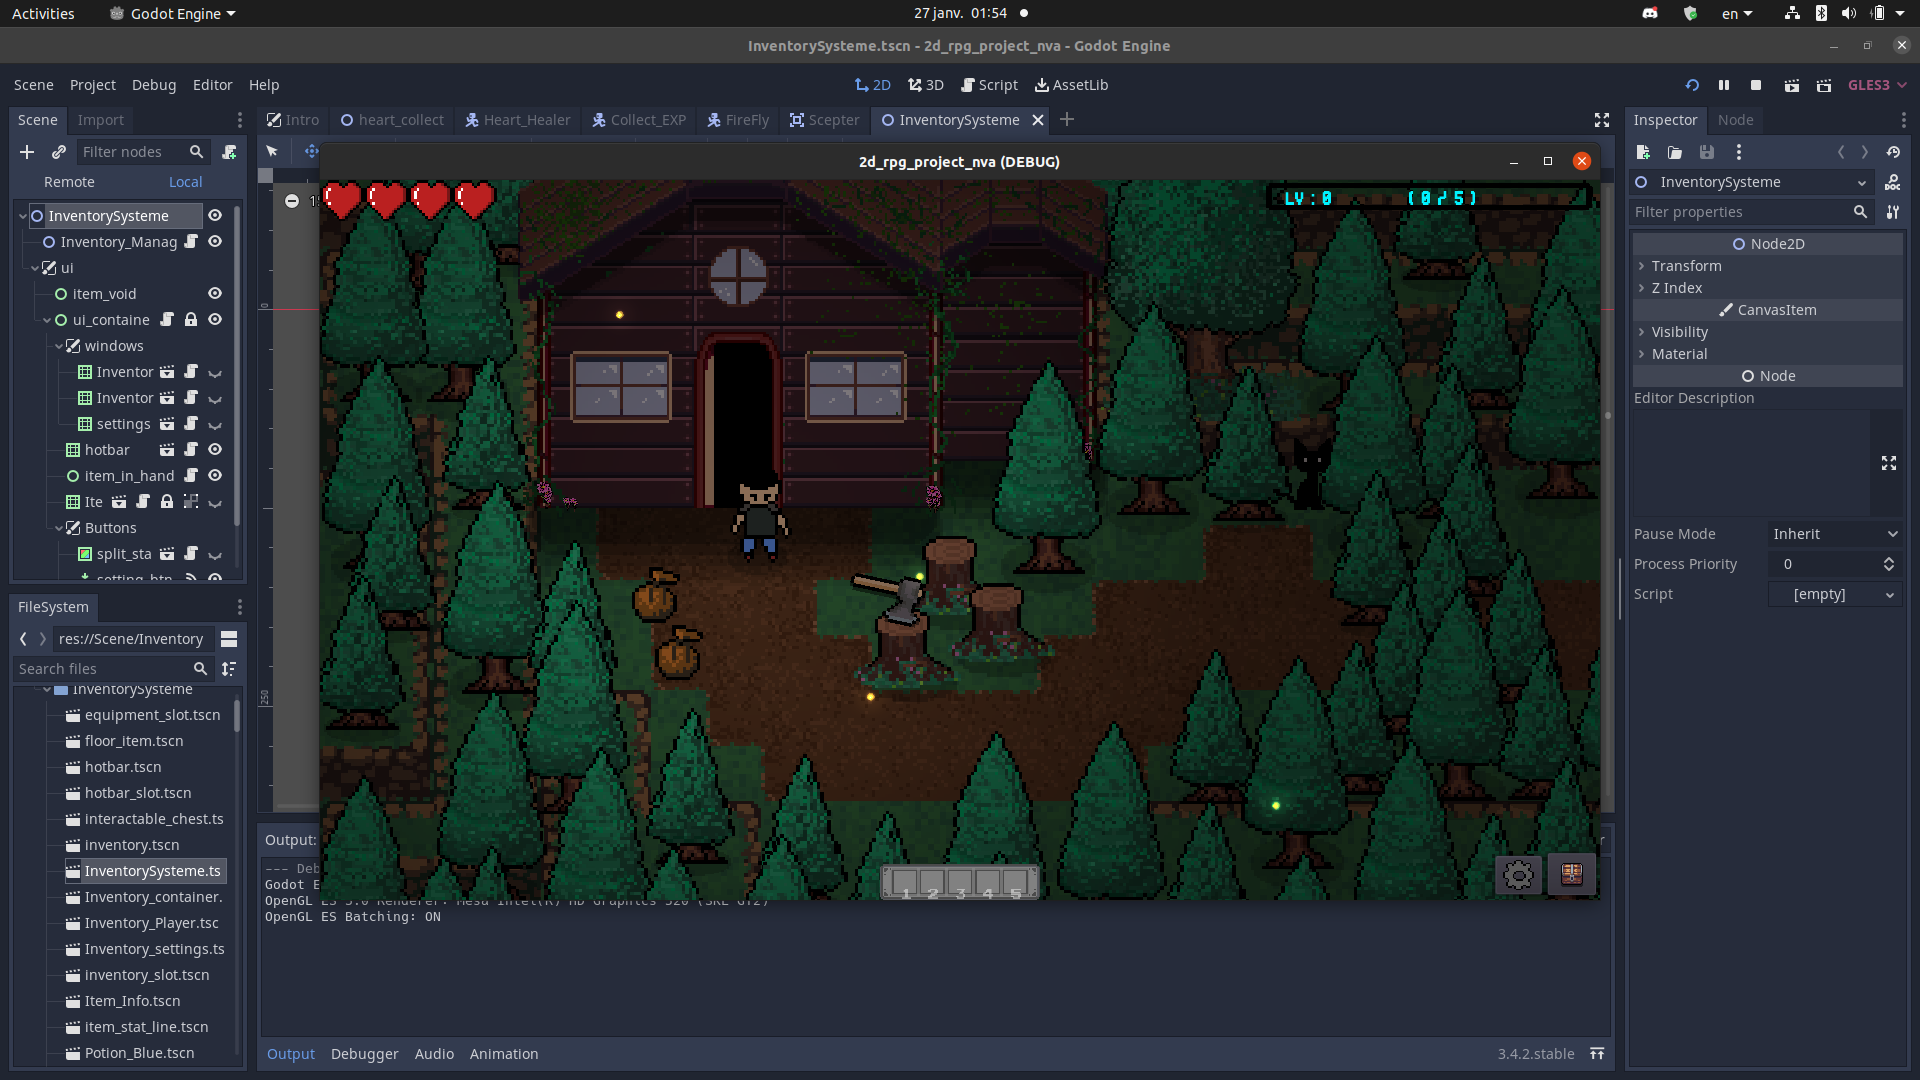Click the inventory settings gear icon
Screen dimensions: 1920x1080
(x=1518, y=874)
